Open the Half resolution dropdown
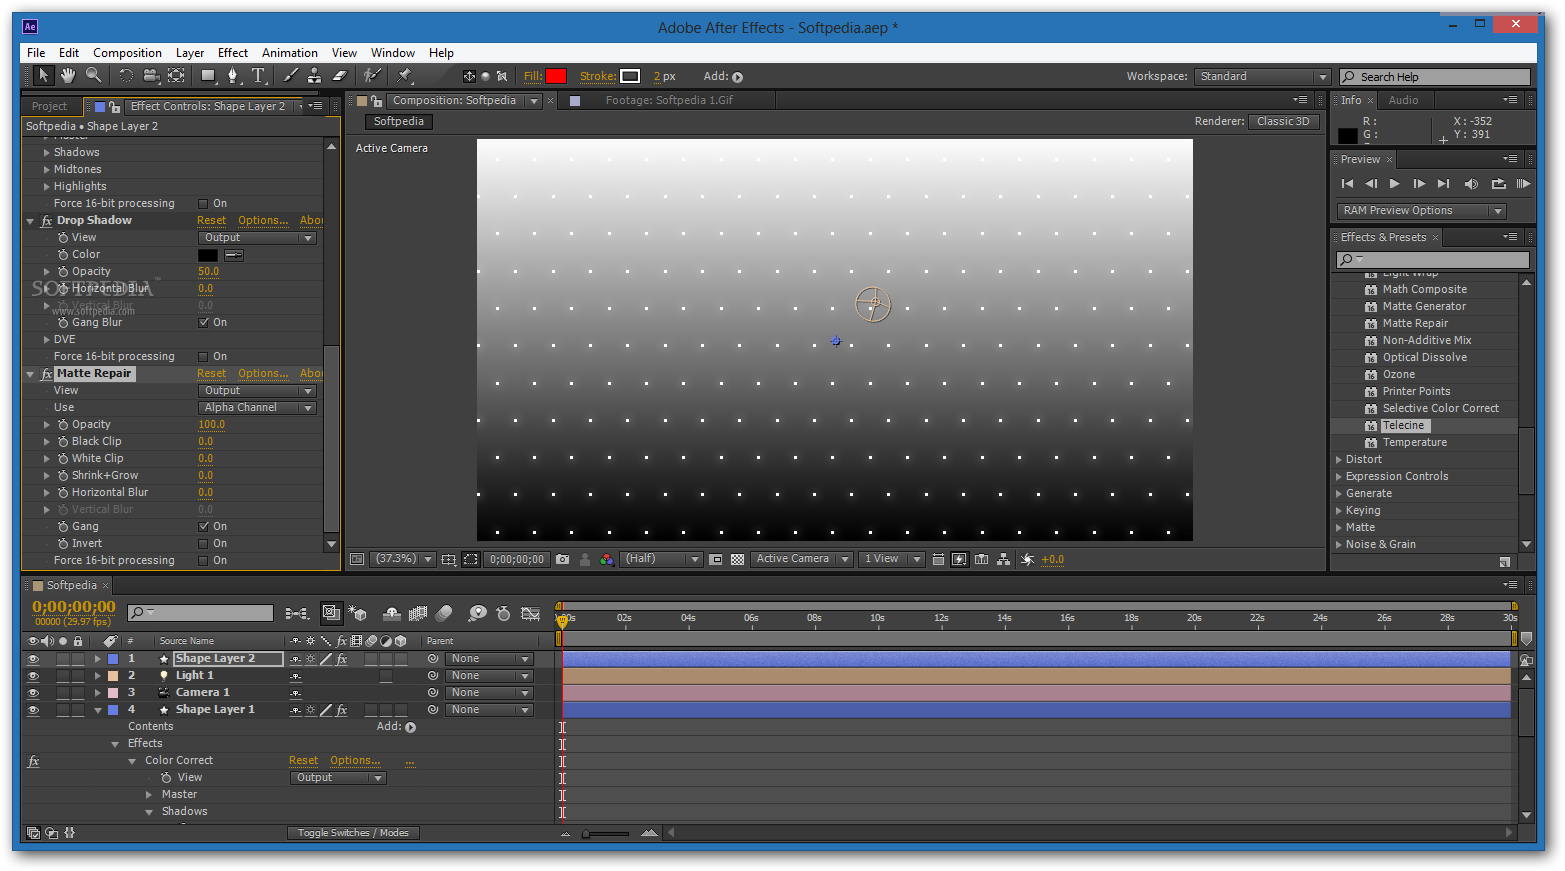The width and height of the screenshot is (1565, 871). 662,560
